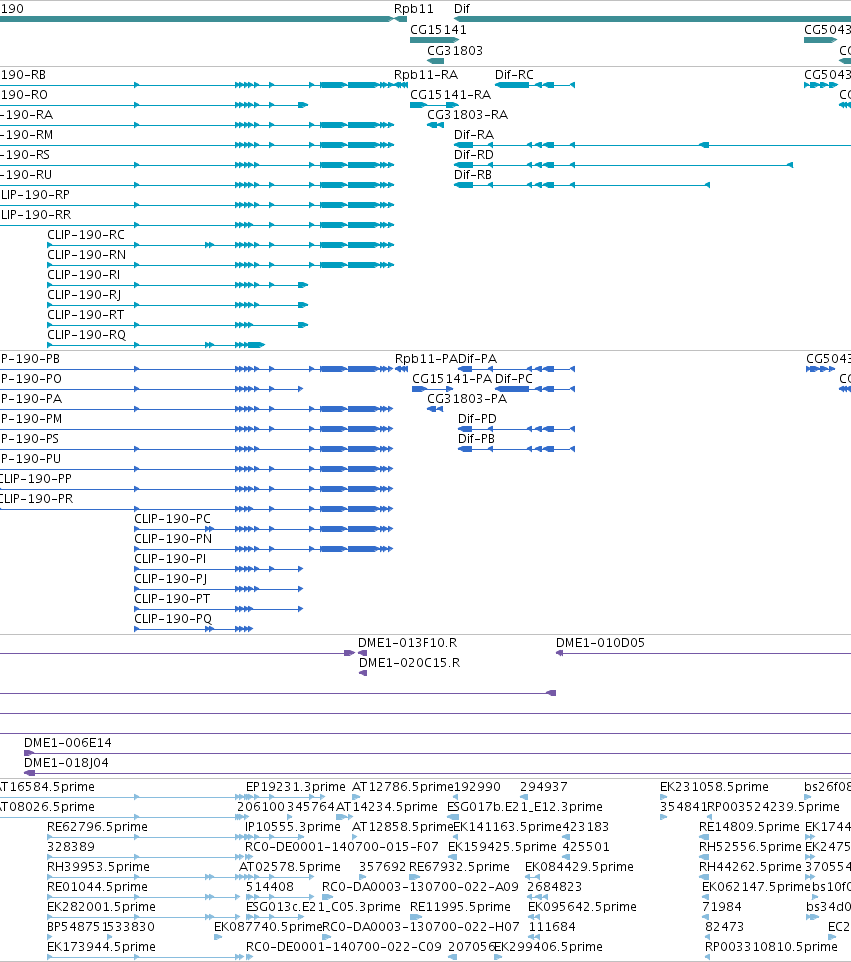Click EST AT12858.5prime label
Viewport: 851px width, 962px height.
point(402,826)
